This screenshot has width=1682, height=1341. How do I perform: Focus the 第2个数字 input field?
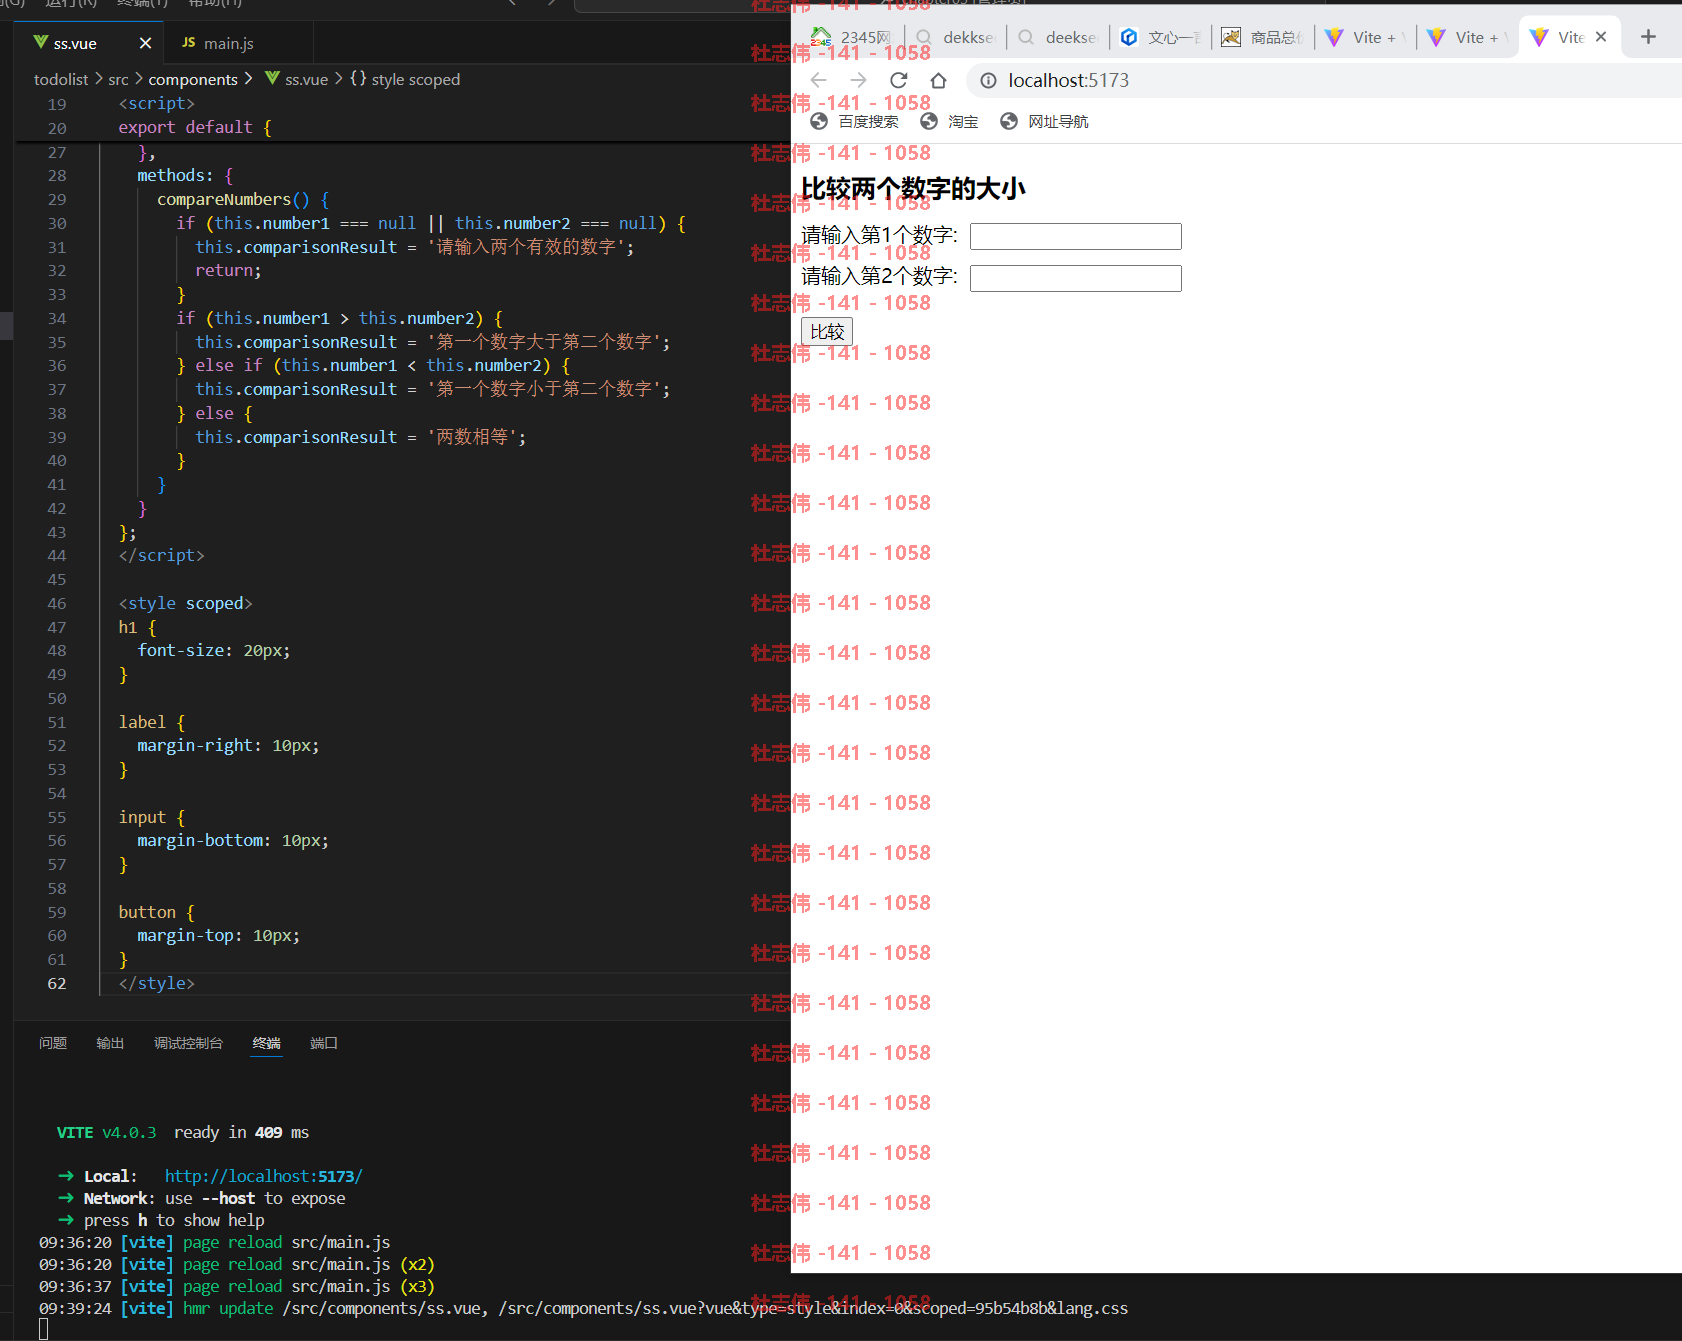1076,278
